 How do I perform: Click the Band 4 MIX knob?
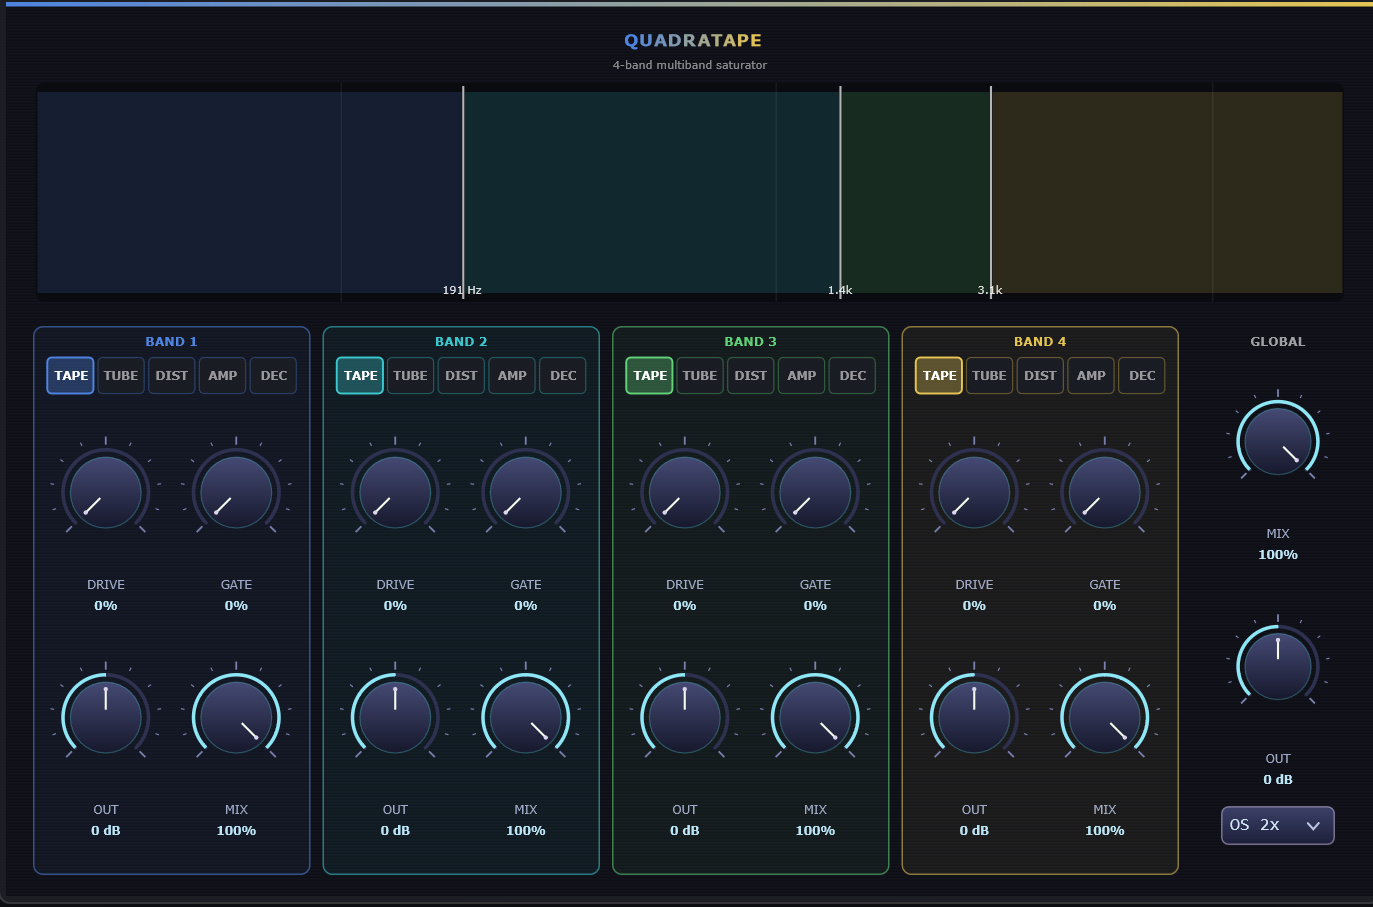coord(1105,717)
